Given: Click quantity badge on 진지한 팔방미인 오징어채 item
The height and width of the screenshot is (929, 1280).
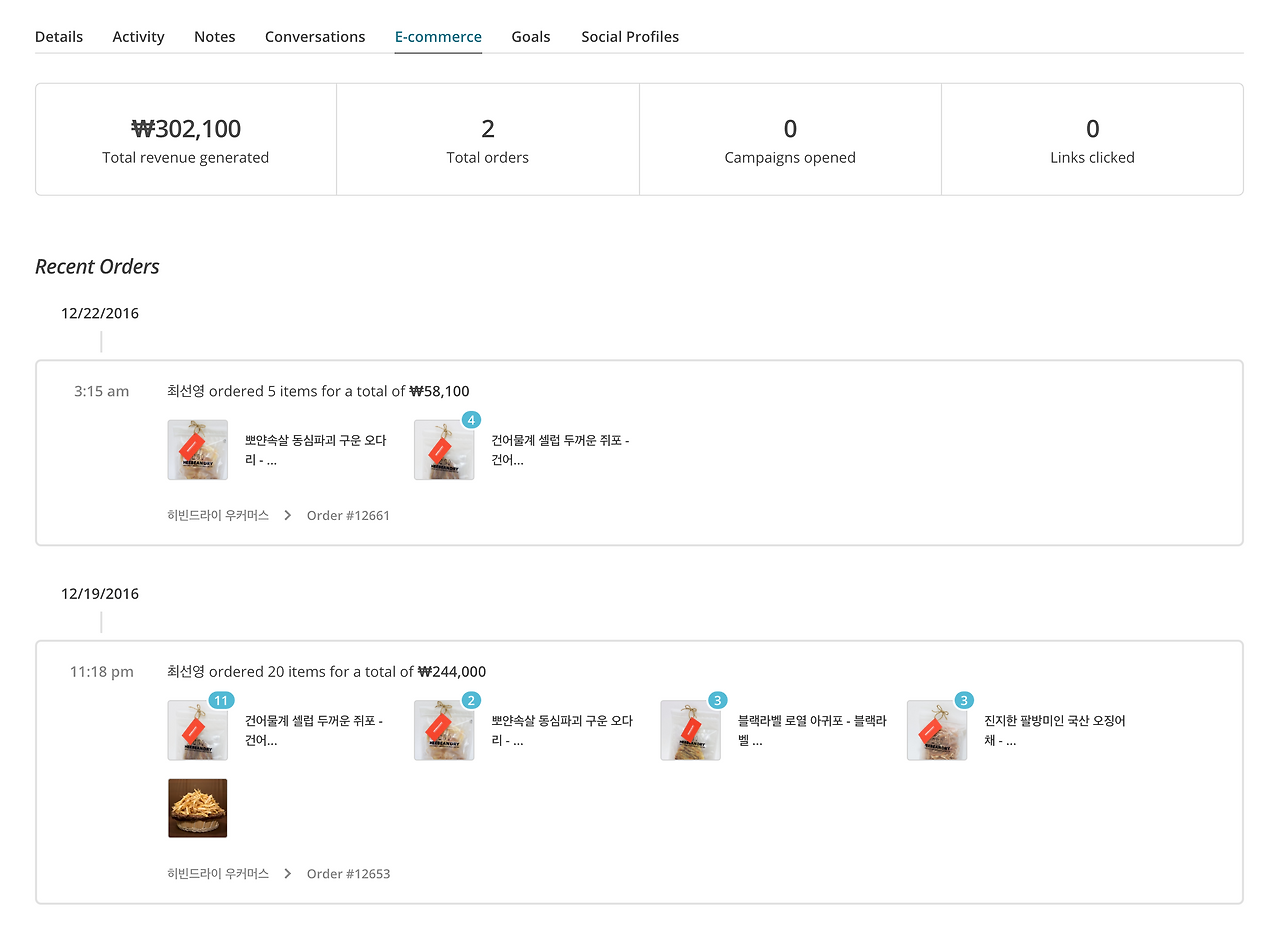Looking at the screenshot, I should pyautogui.click(x=964, y=700).
